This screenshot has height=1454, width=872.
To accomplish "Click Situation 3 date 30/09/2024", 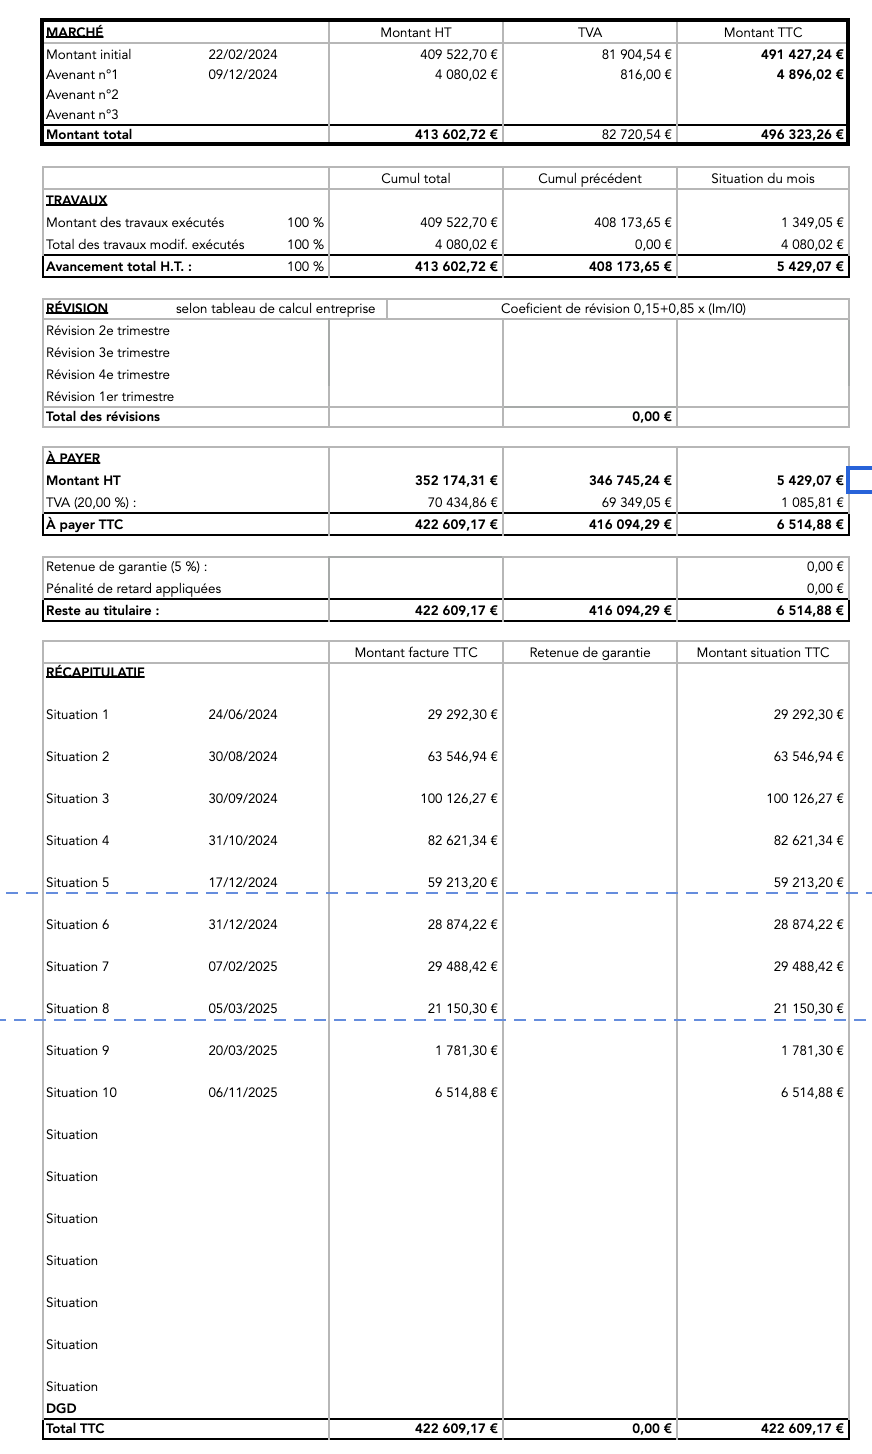I will 243,799.
